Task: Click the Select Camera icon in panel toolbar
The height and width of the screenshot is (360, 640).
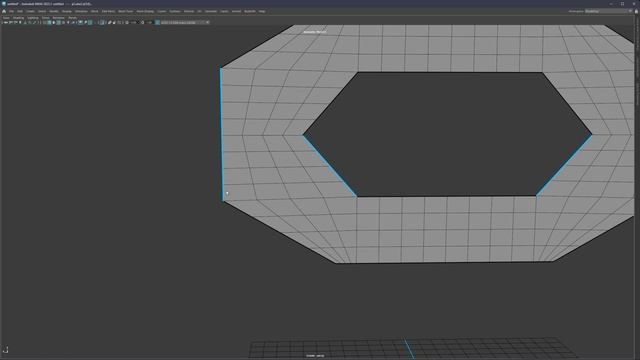Action: point(5,22)
